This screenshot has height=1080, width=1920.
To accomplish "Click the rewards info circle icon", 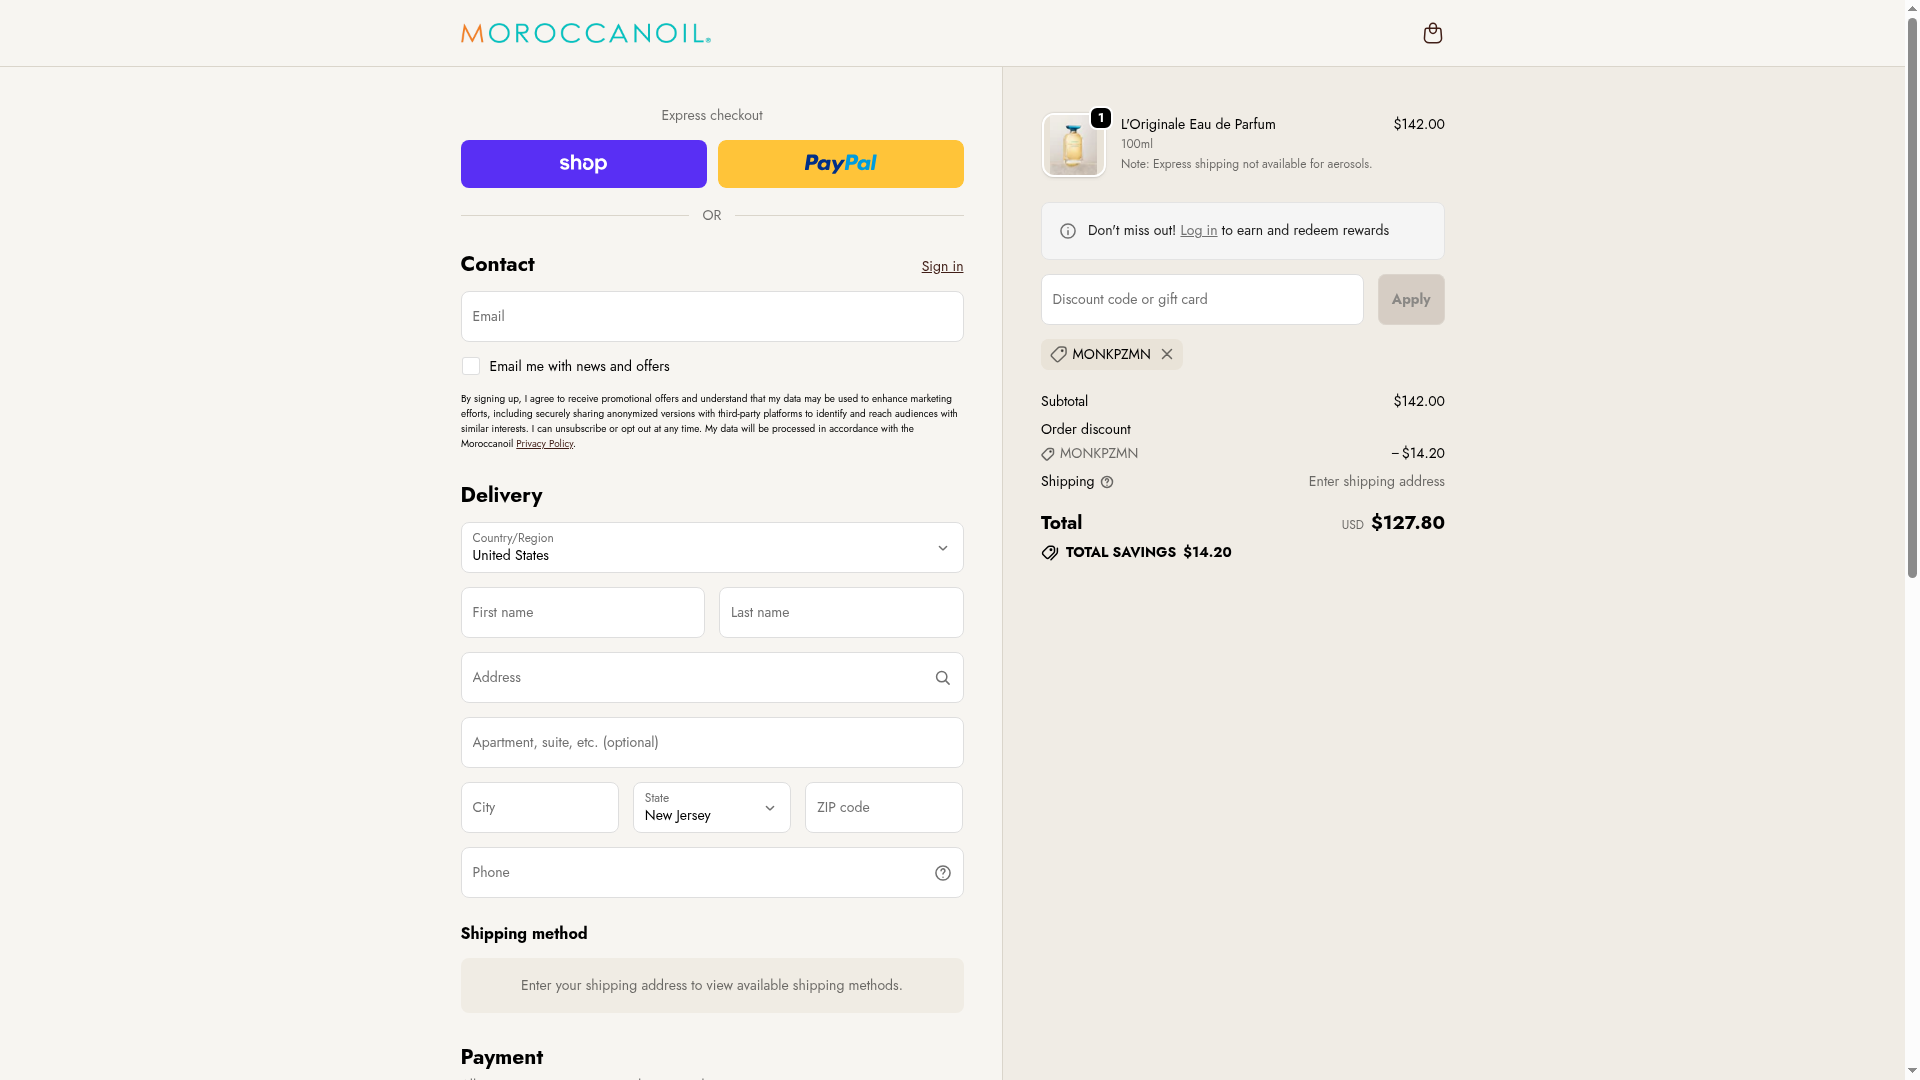I will point(1068,231).
